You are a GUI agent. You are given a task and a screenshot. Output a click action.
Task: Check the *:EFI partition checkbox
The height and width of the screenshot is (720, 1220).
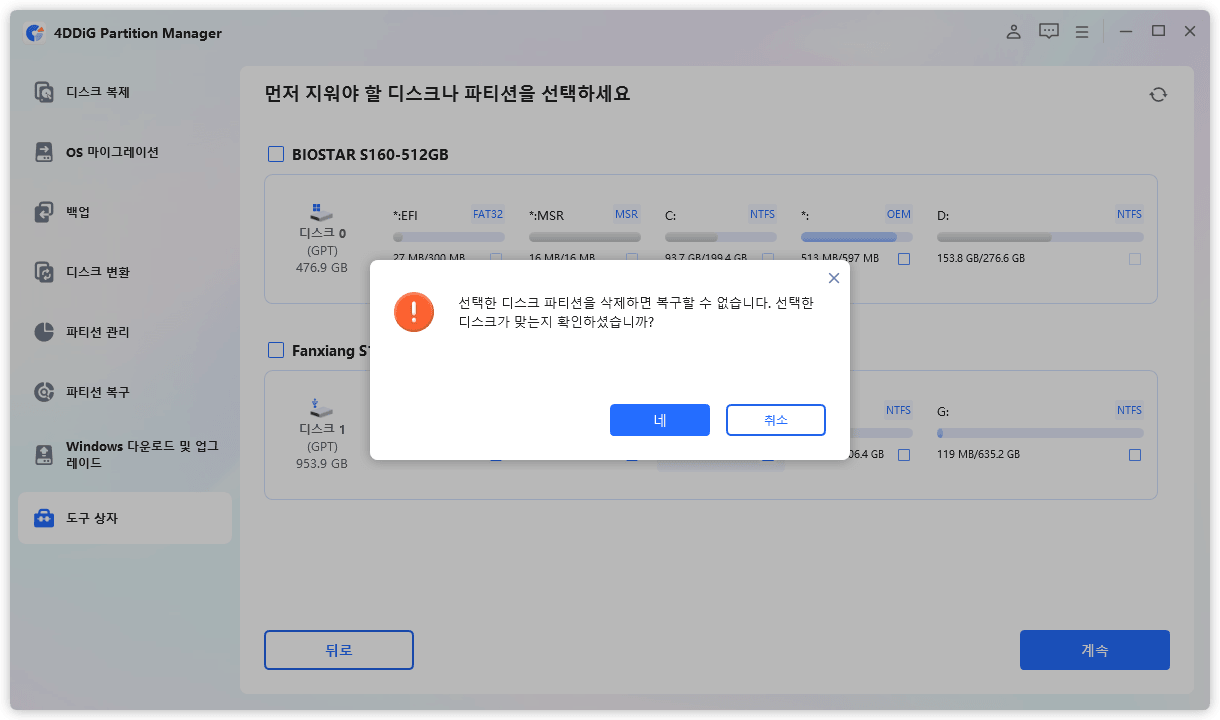[496, 259]
